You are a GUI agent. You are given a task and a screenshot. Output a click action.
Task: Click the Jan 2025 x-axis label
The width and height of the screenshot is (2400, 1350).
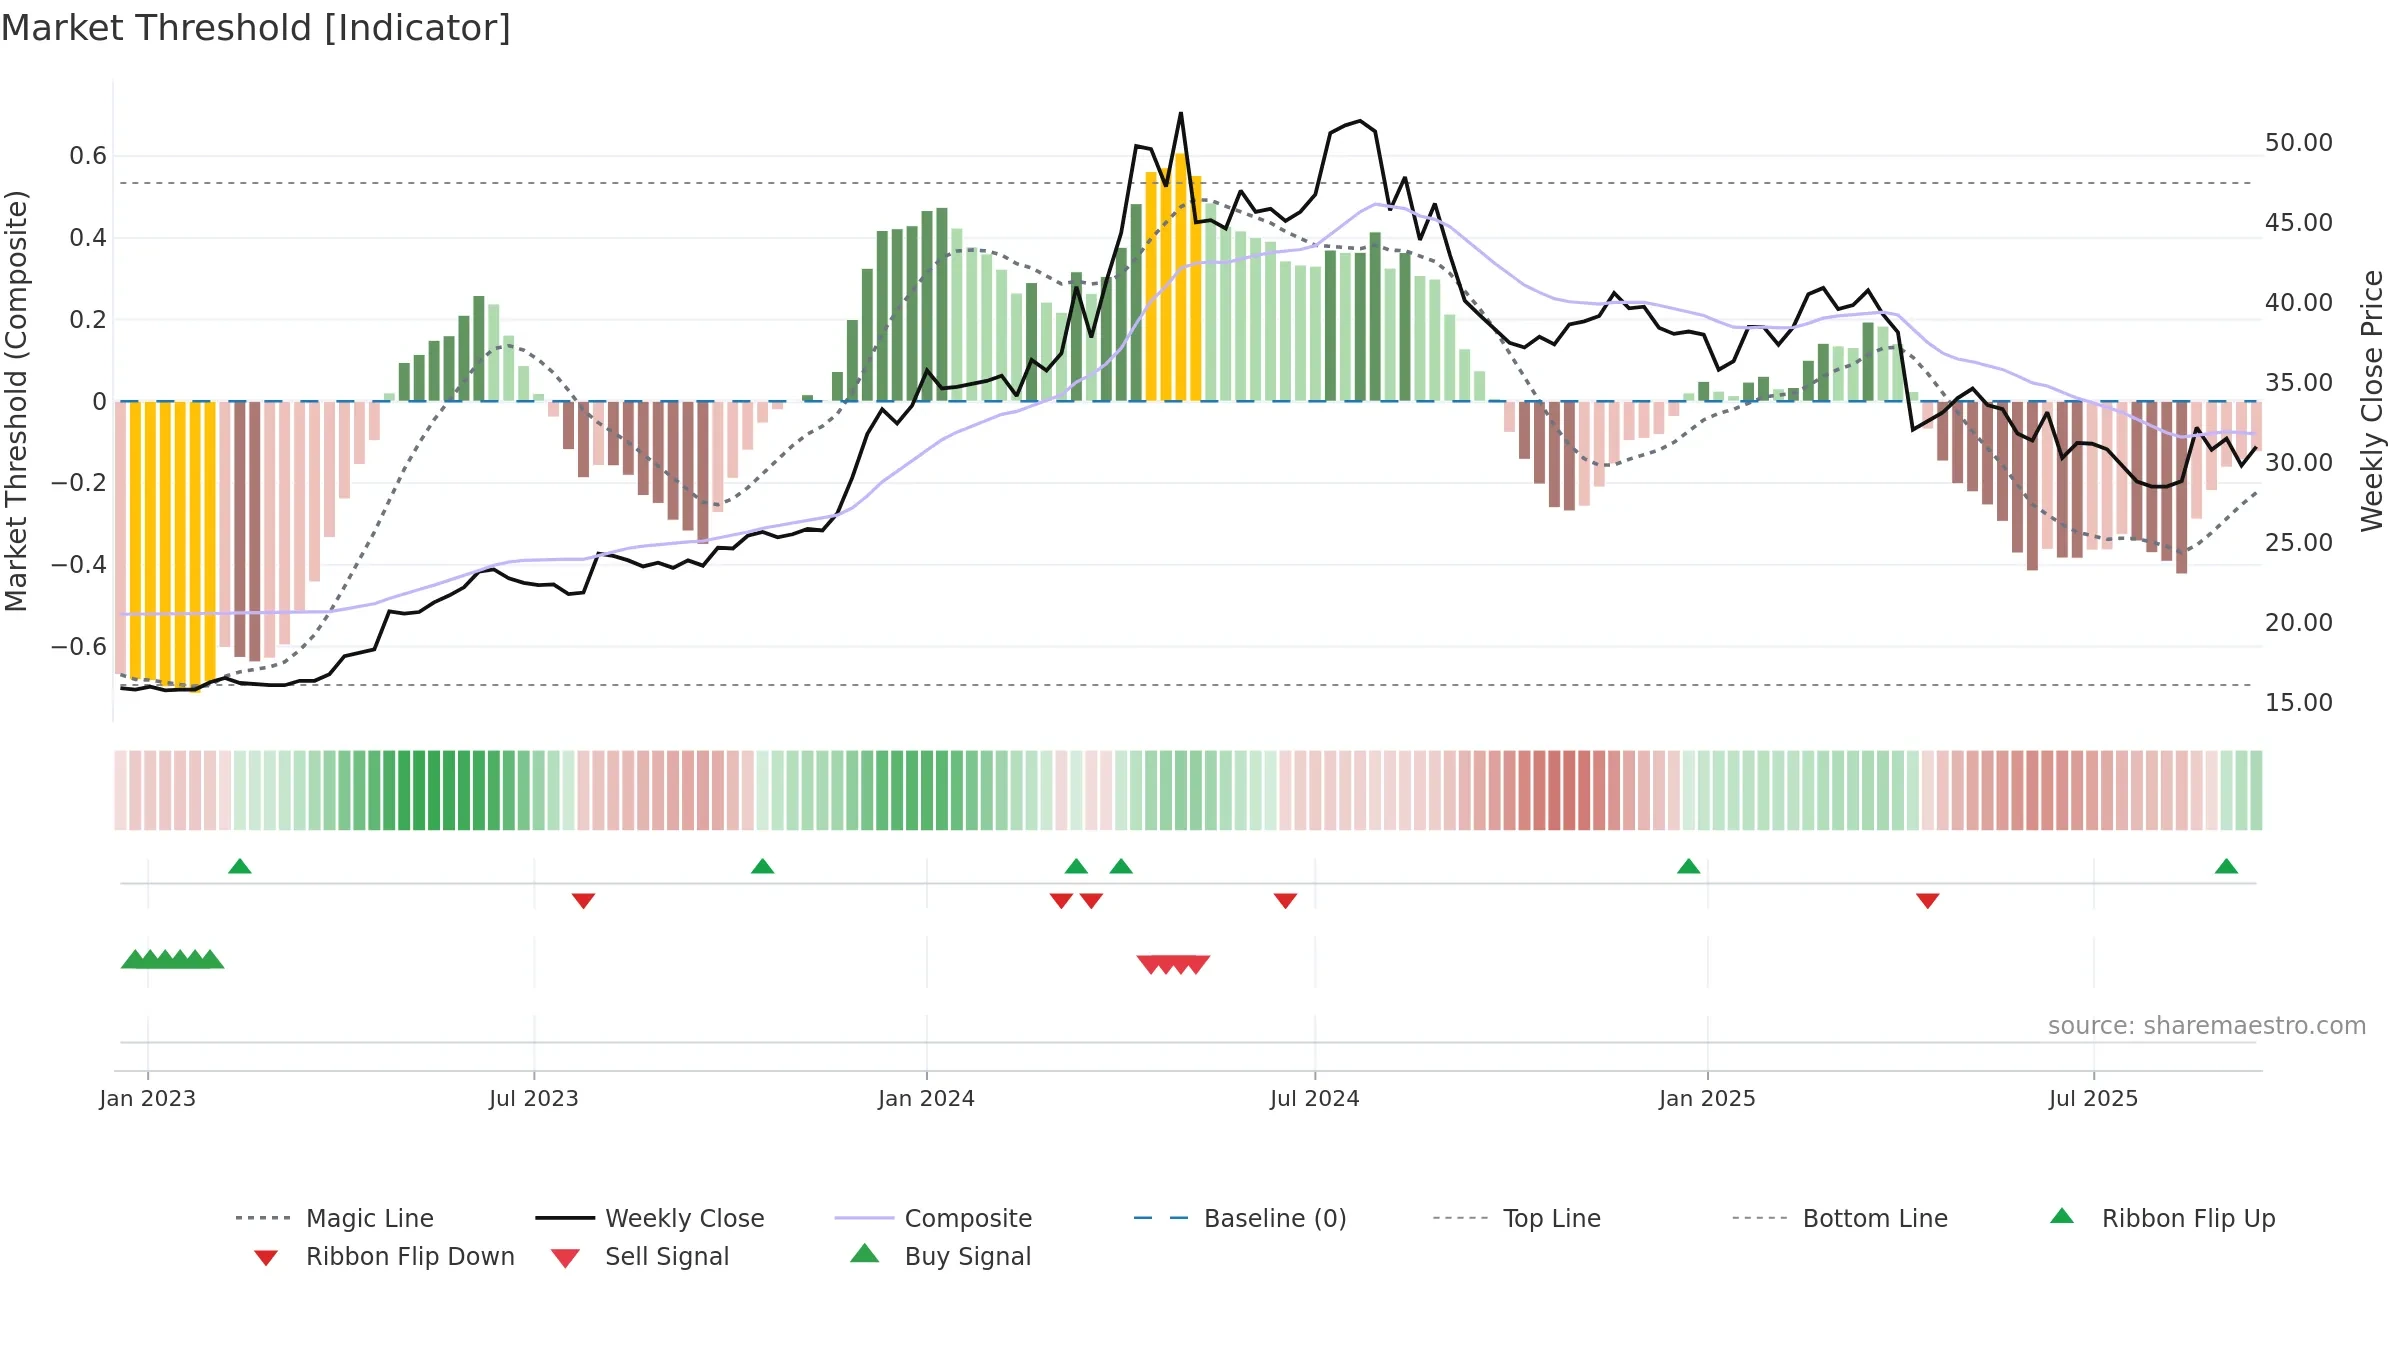click(x=1708, y=1099)
